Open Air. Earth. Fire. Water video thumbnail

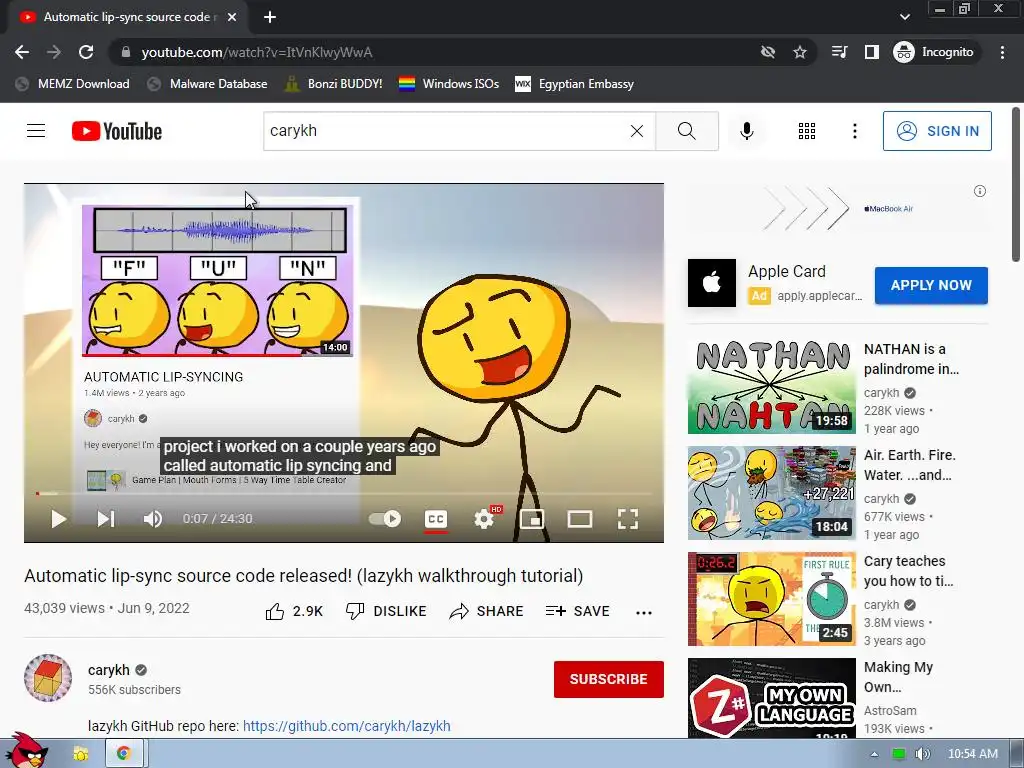pyautogui.click(x=772, y=492)
